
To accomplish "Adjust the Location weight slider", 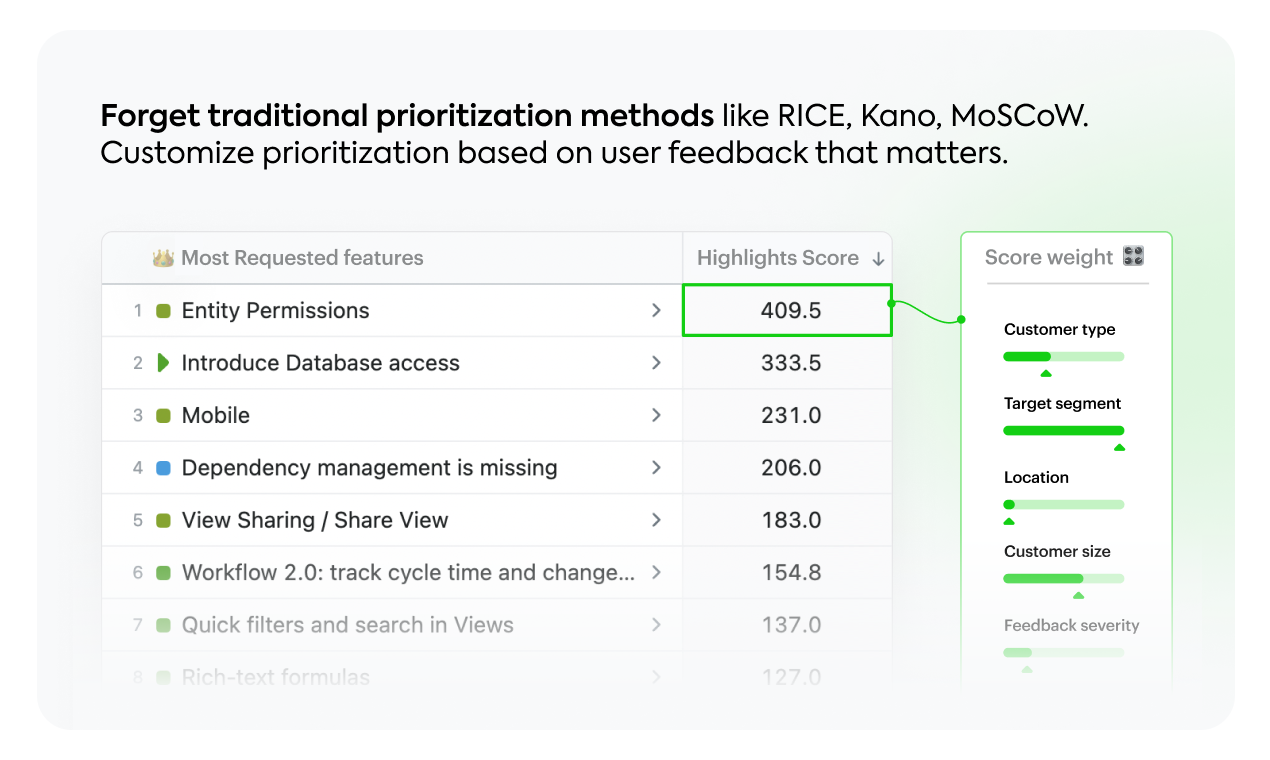I will [x=1064, y=505].
